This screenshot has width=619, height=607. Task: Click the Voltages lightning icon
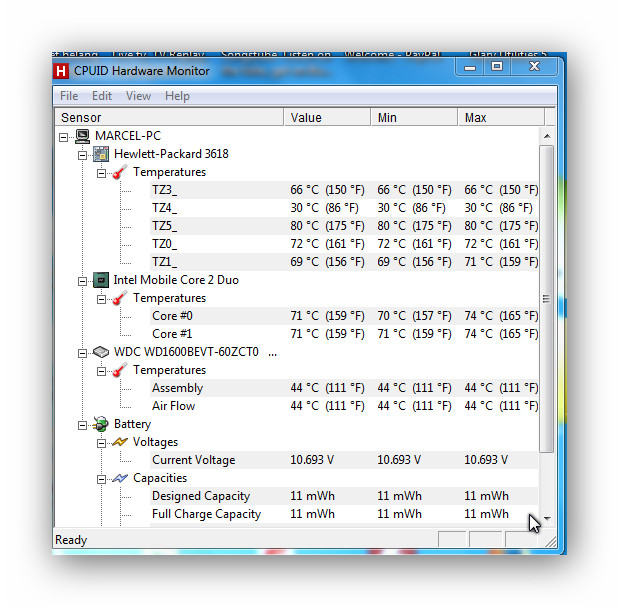(x=120, y=442)
